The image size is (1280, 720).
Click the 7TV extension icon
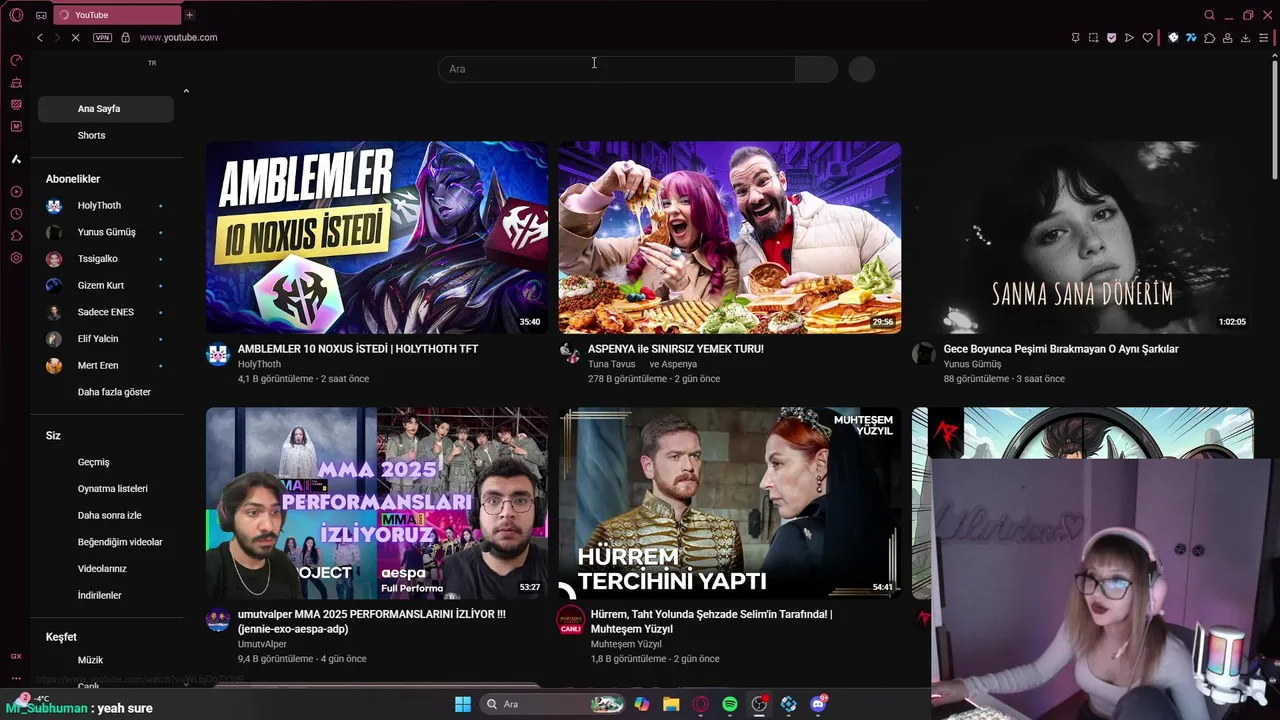(1191, 38)
